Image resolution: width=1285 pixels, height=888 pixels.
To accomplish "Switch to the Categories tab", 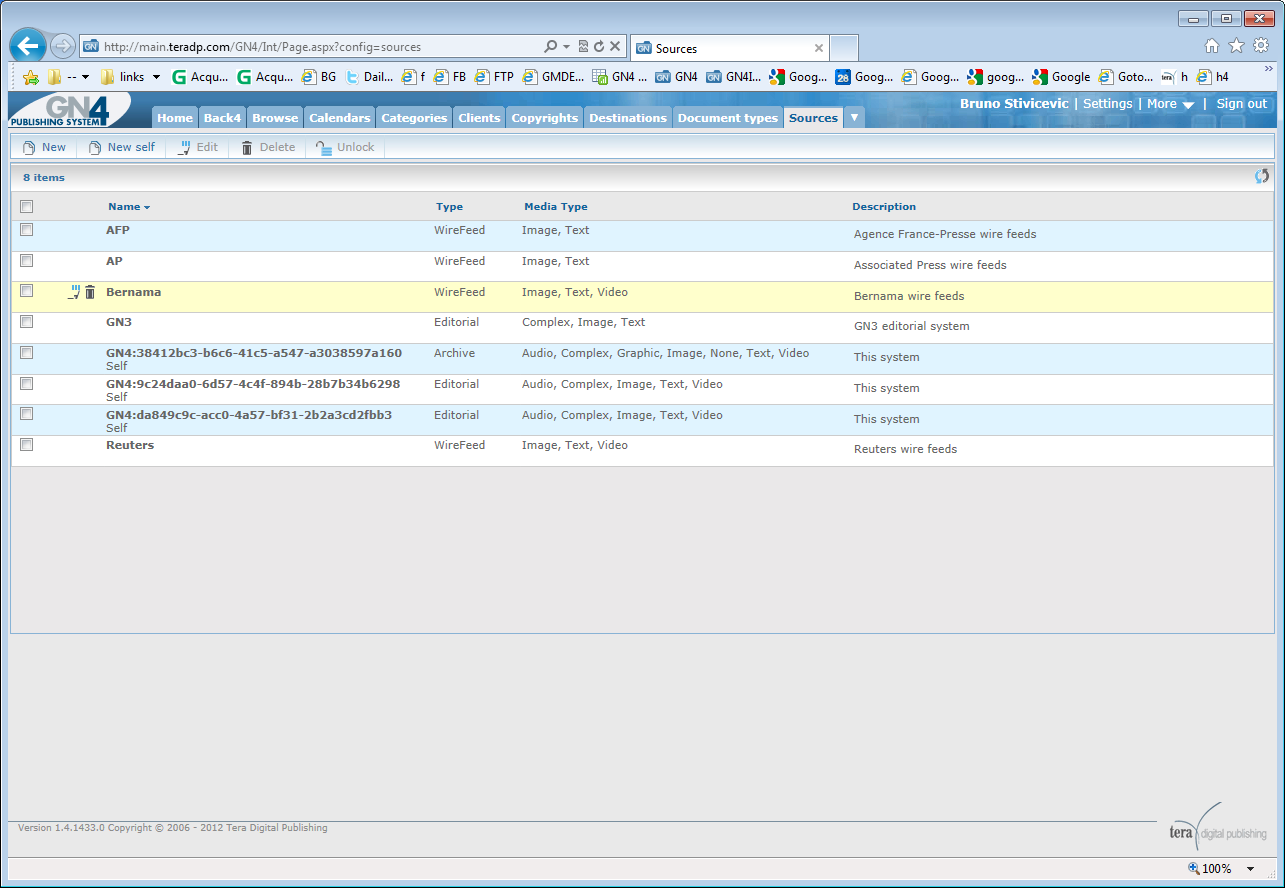I will point(414,118).
